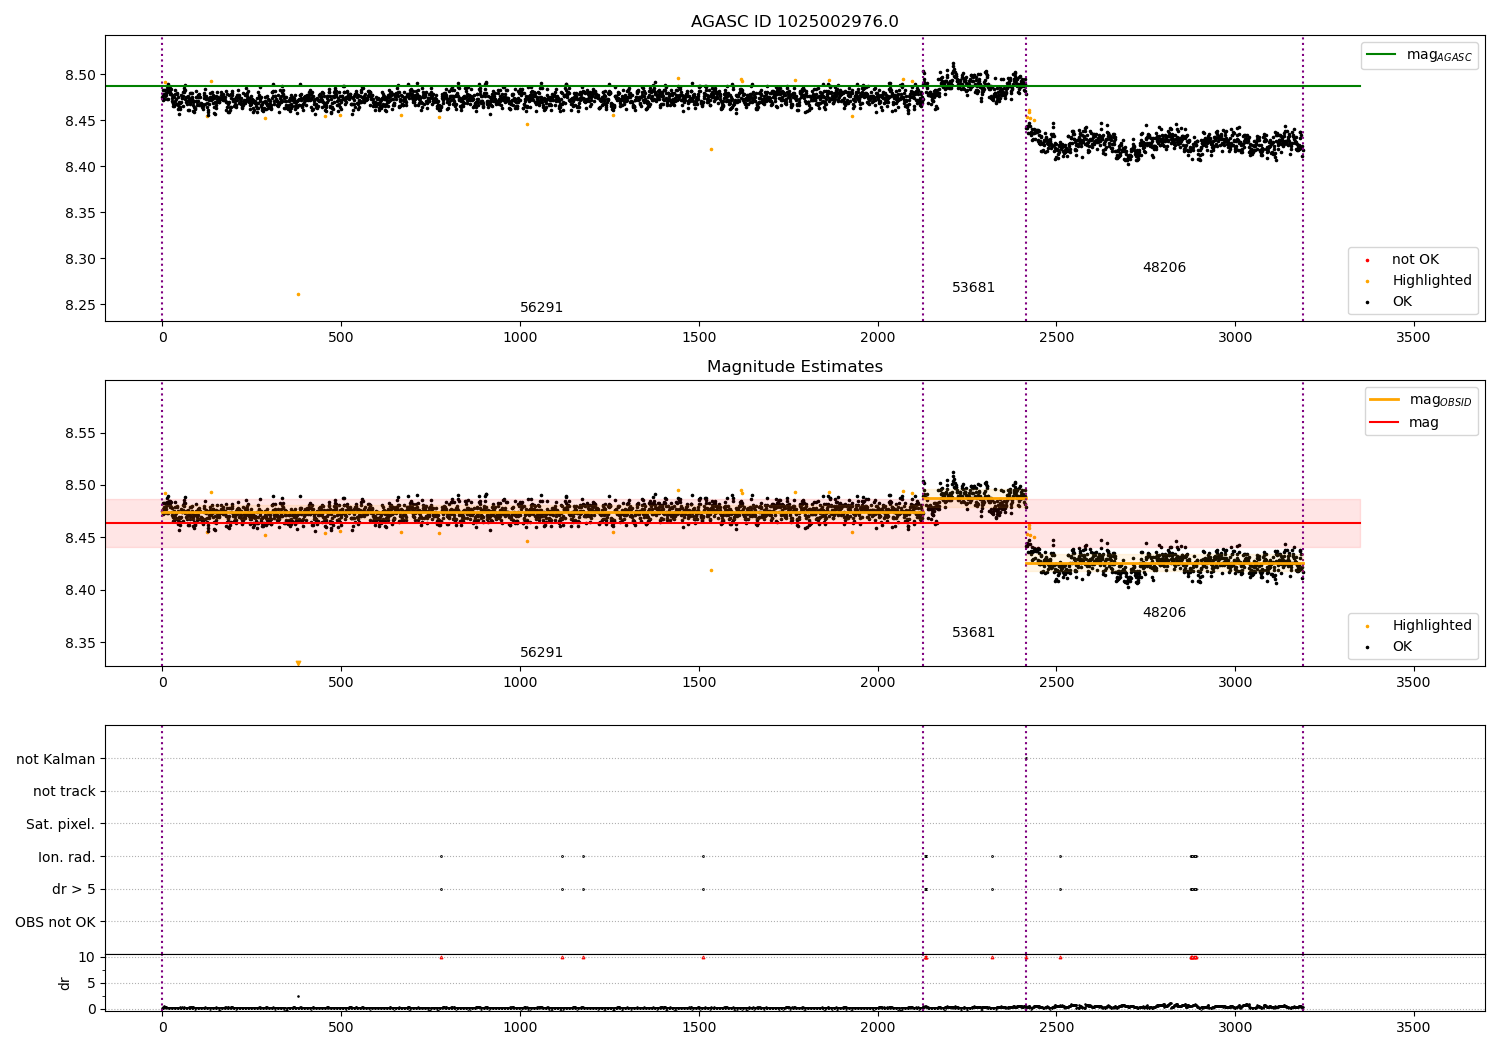Click the 8.35 tick label on Magnitude Estimates plot

80,643
